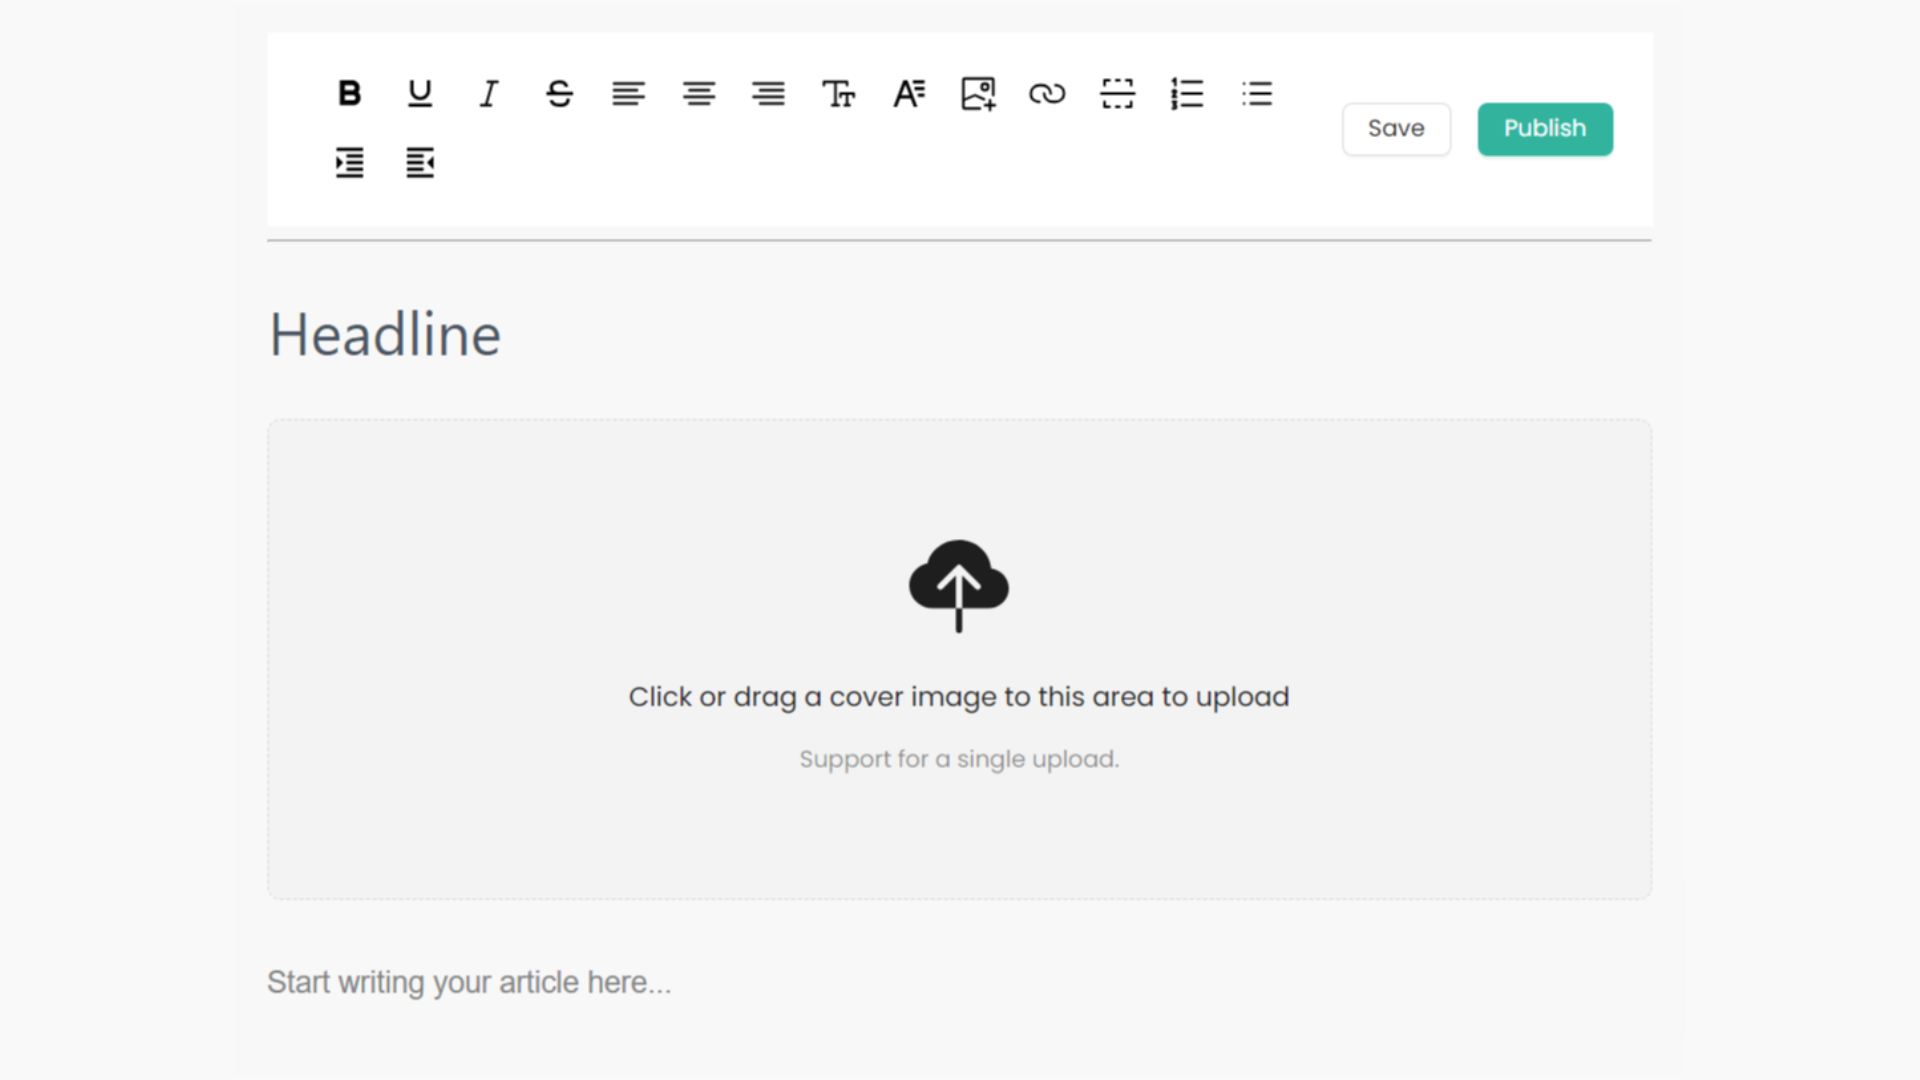The image size is (1920, 1080).
Task: Align text to the left
Action: 629,93
